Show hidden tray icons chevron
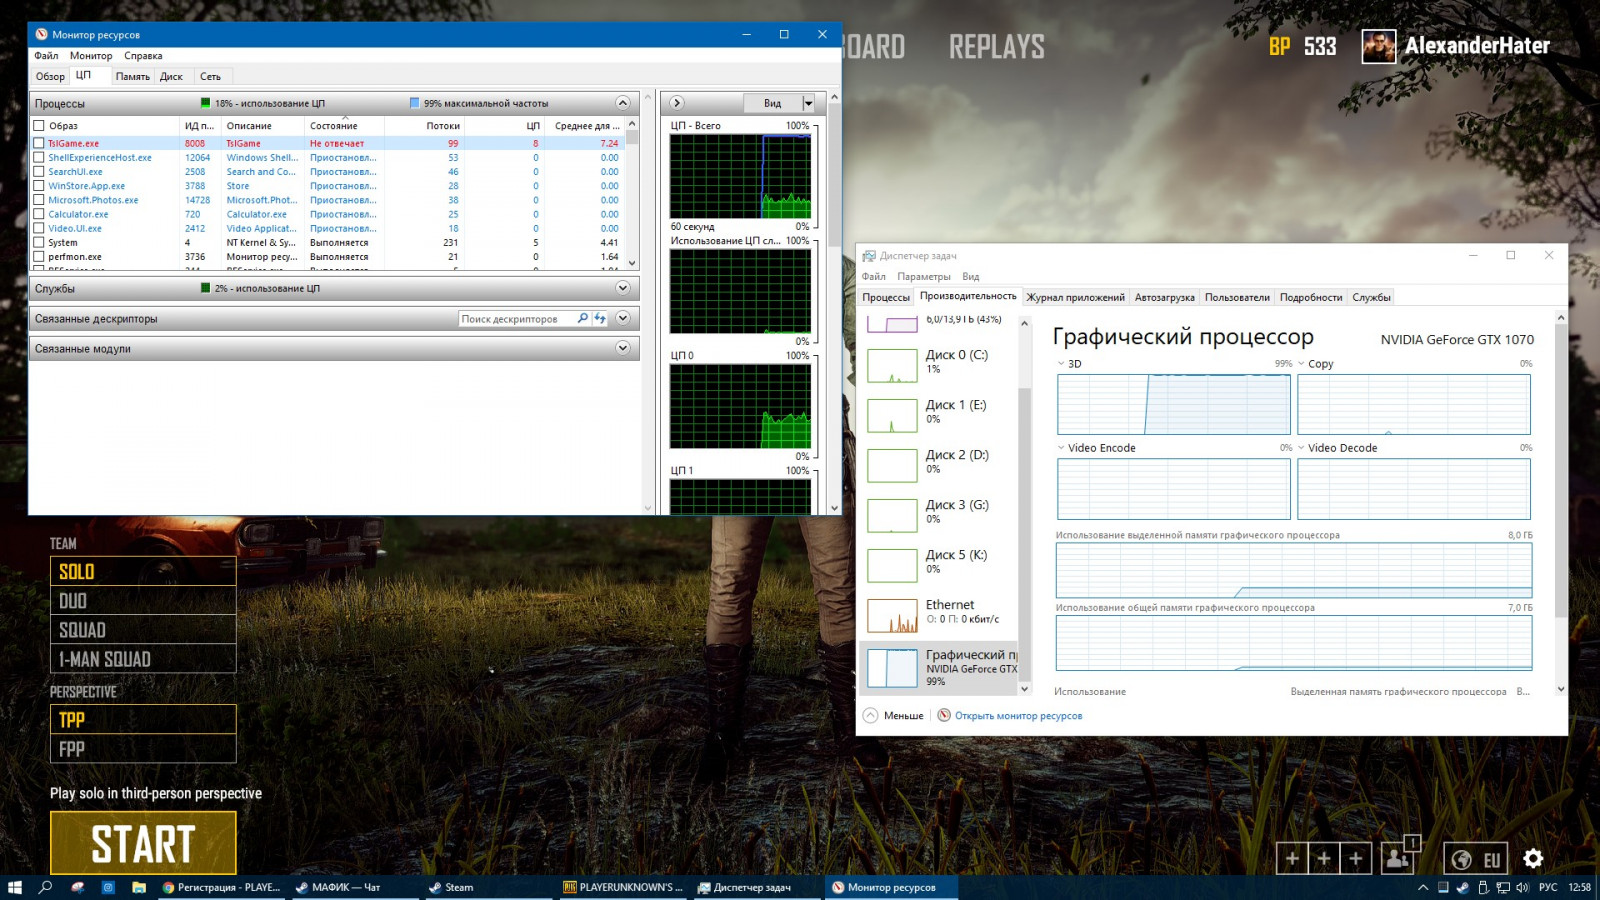The height and width of the screenshot is (900, 1600). coord(1423,887)
